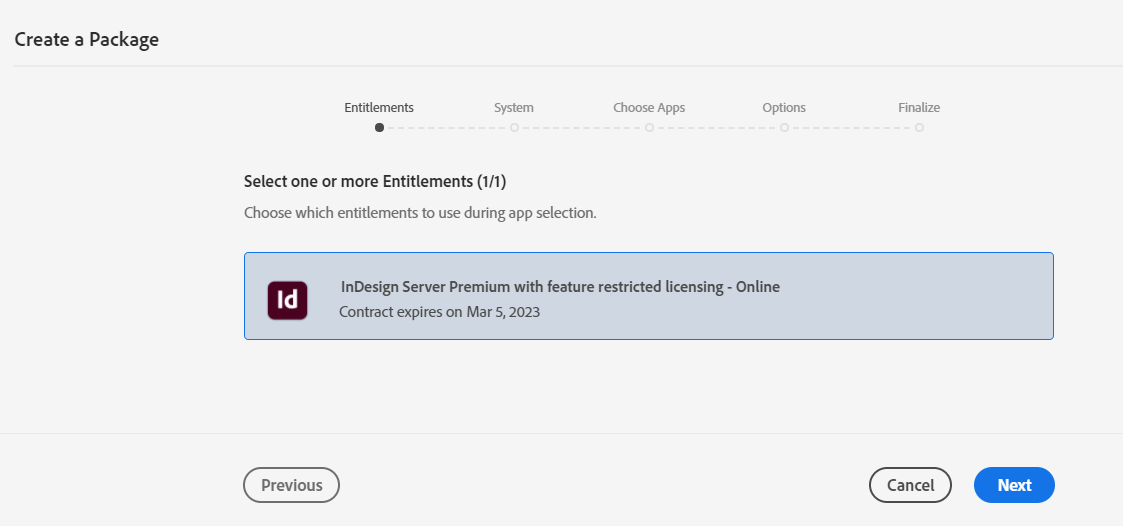Click the Options step circle marker
Screen dimensions: 1123x526
point(784,128)
